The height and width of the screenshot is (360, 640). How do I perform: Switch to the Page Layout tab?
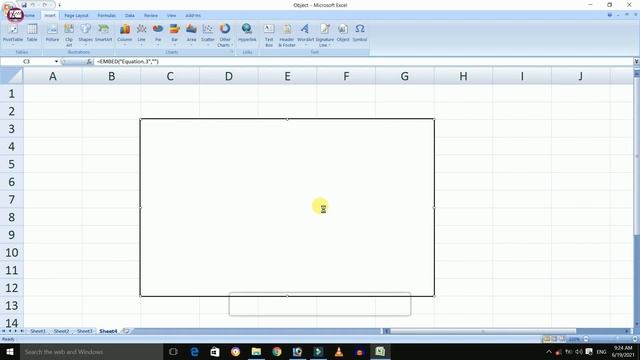[76, 16]
